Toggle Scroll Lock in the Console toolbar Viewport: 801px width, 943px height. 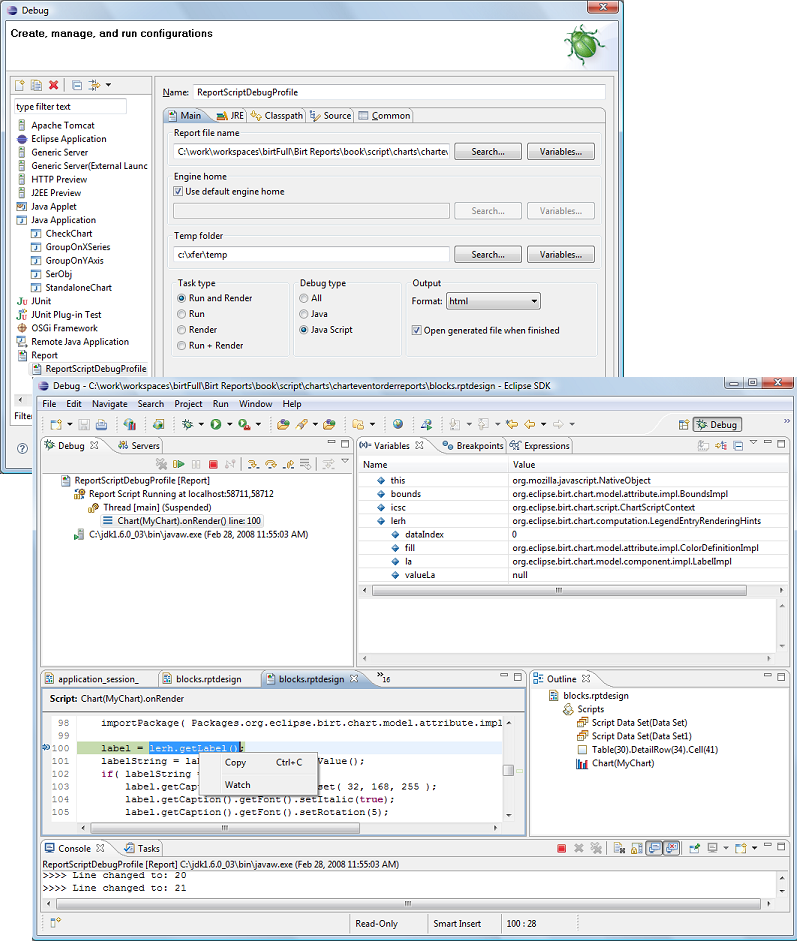tap(637, 848)
